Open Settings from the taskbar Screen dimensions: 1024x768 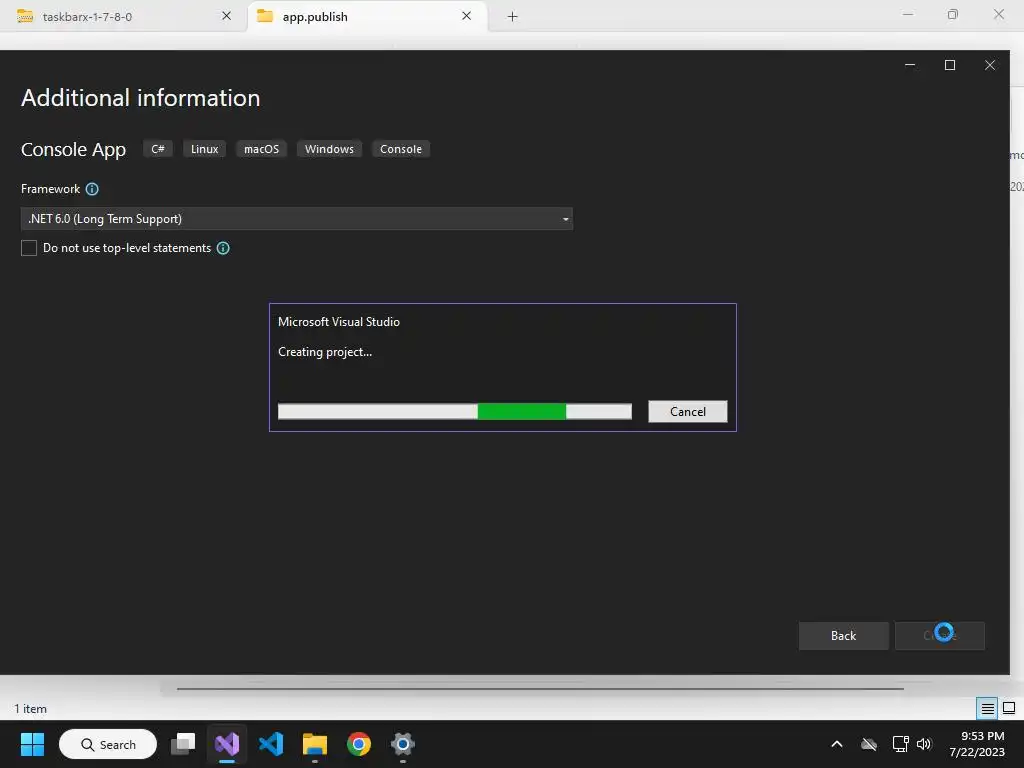tap(402, 744)
